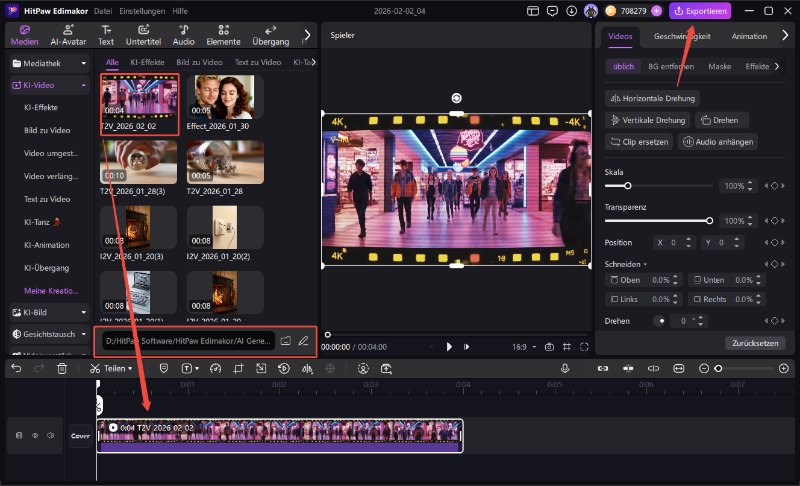The height and width of the screenshot is (486, 800).
Task: Open the Einstellungen menu
Action: pyautogui.click(x=142, y=11)
